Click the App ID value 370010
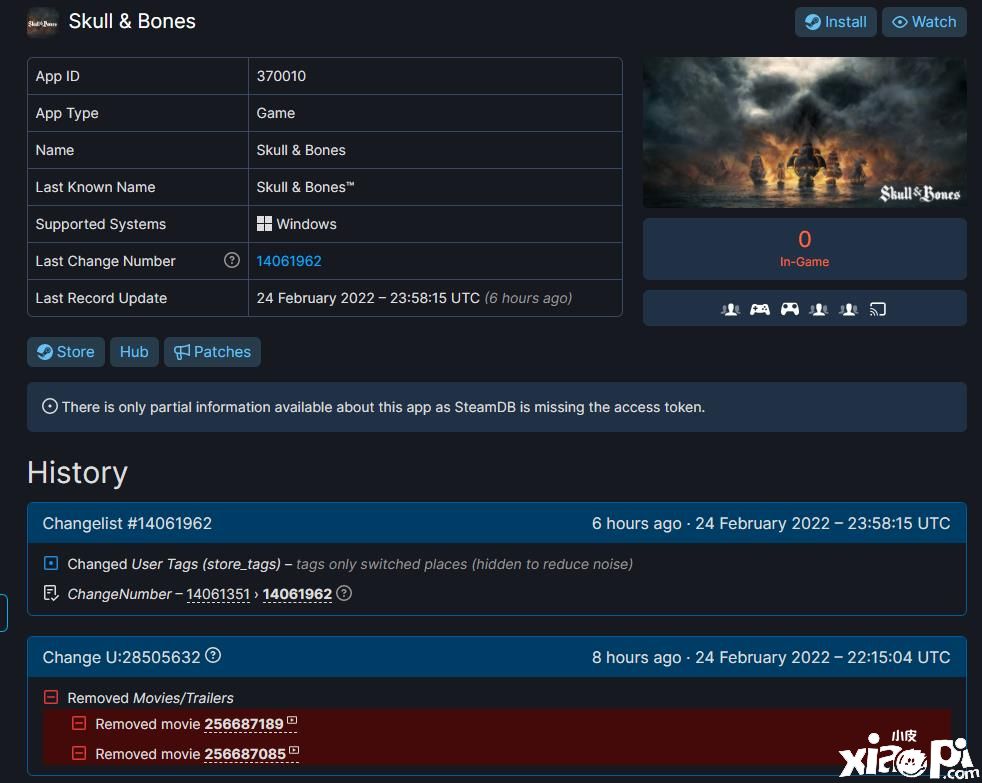982x783 pixels. pos(281,76)
